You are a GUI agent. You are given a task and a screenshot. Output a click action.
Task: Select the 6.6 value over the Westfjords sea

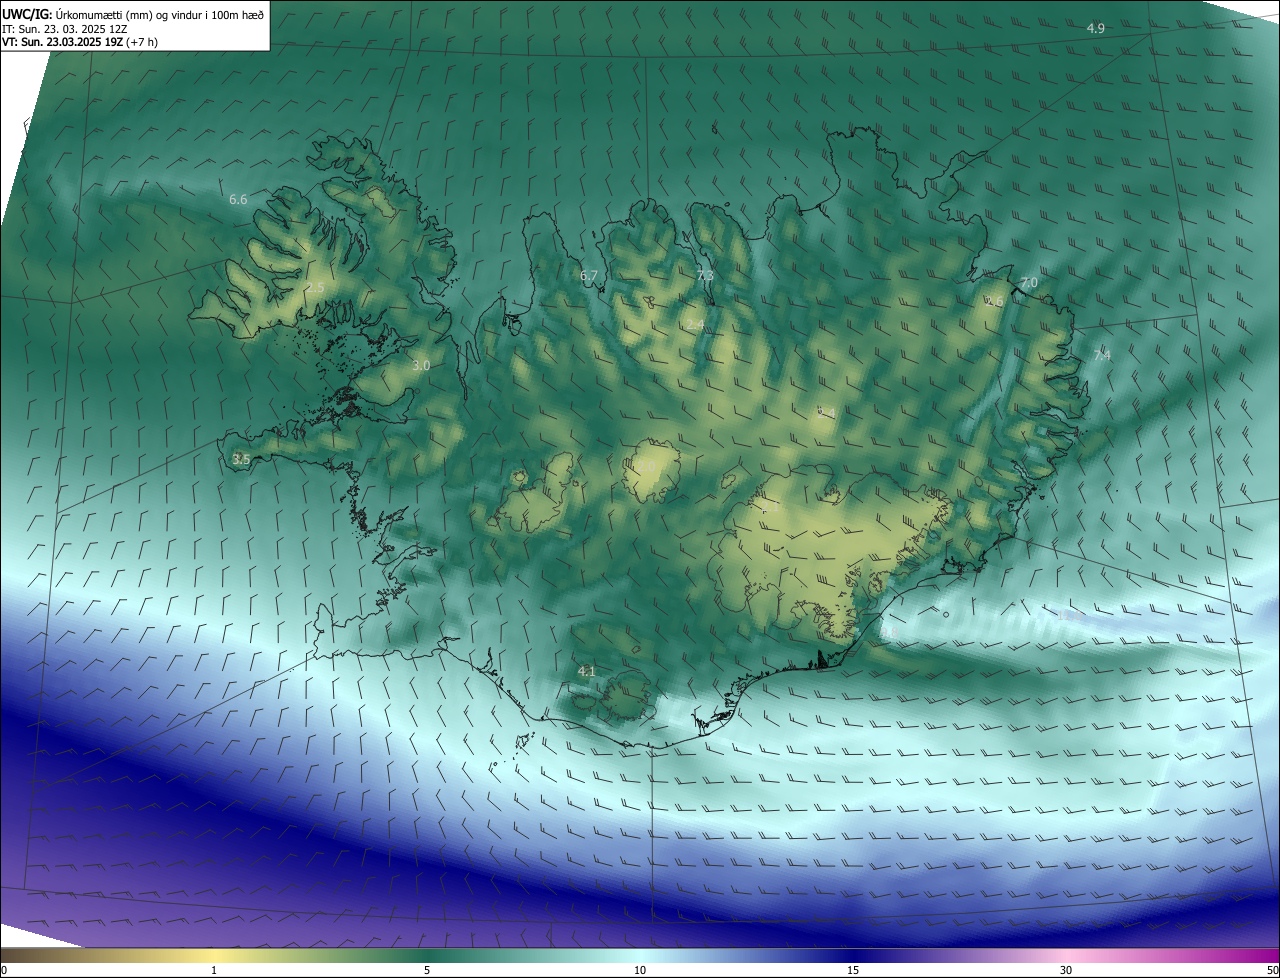tap(238, 200)
